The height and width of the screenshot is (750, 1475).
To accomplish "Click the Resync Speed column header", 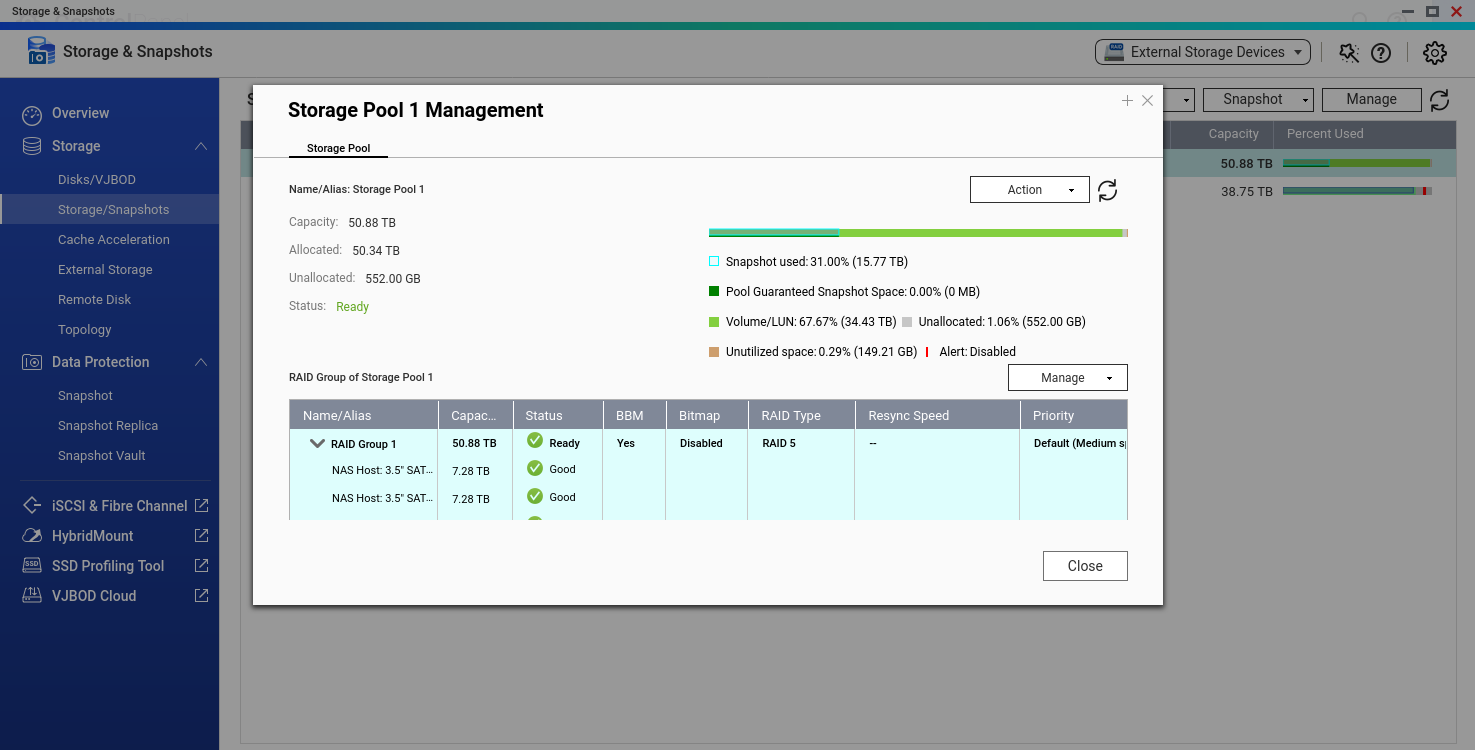I will click(x=908, y=415).
